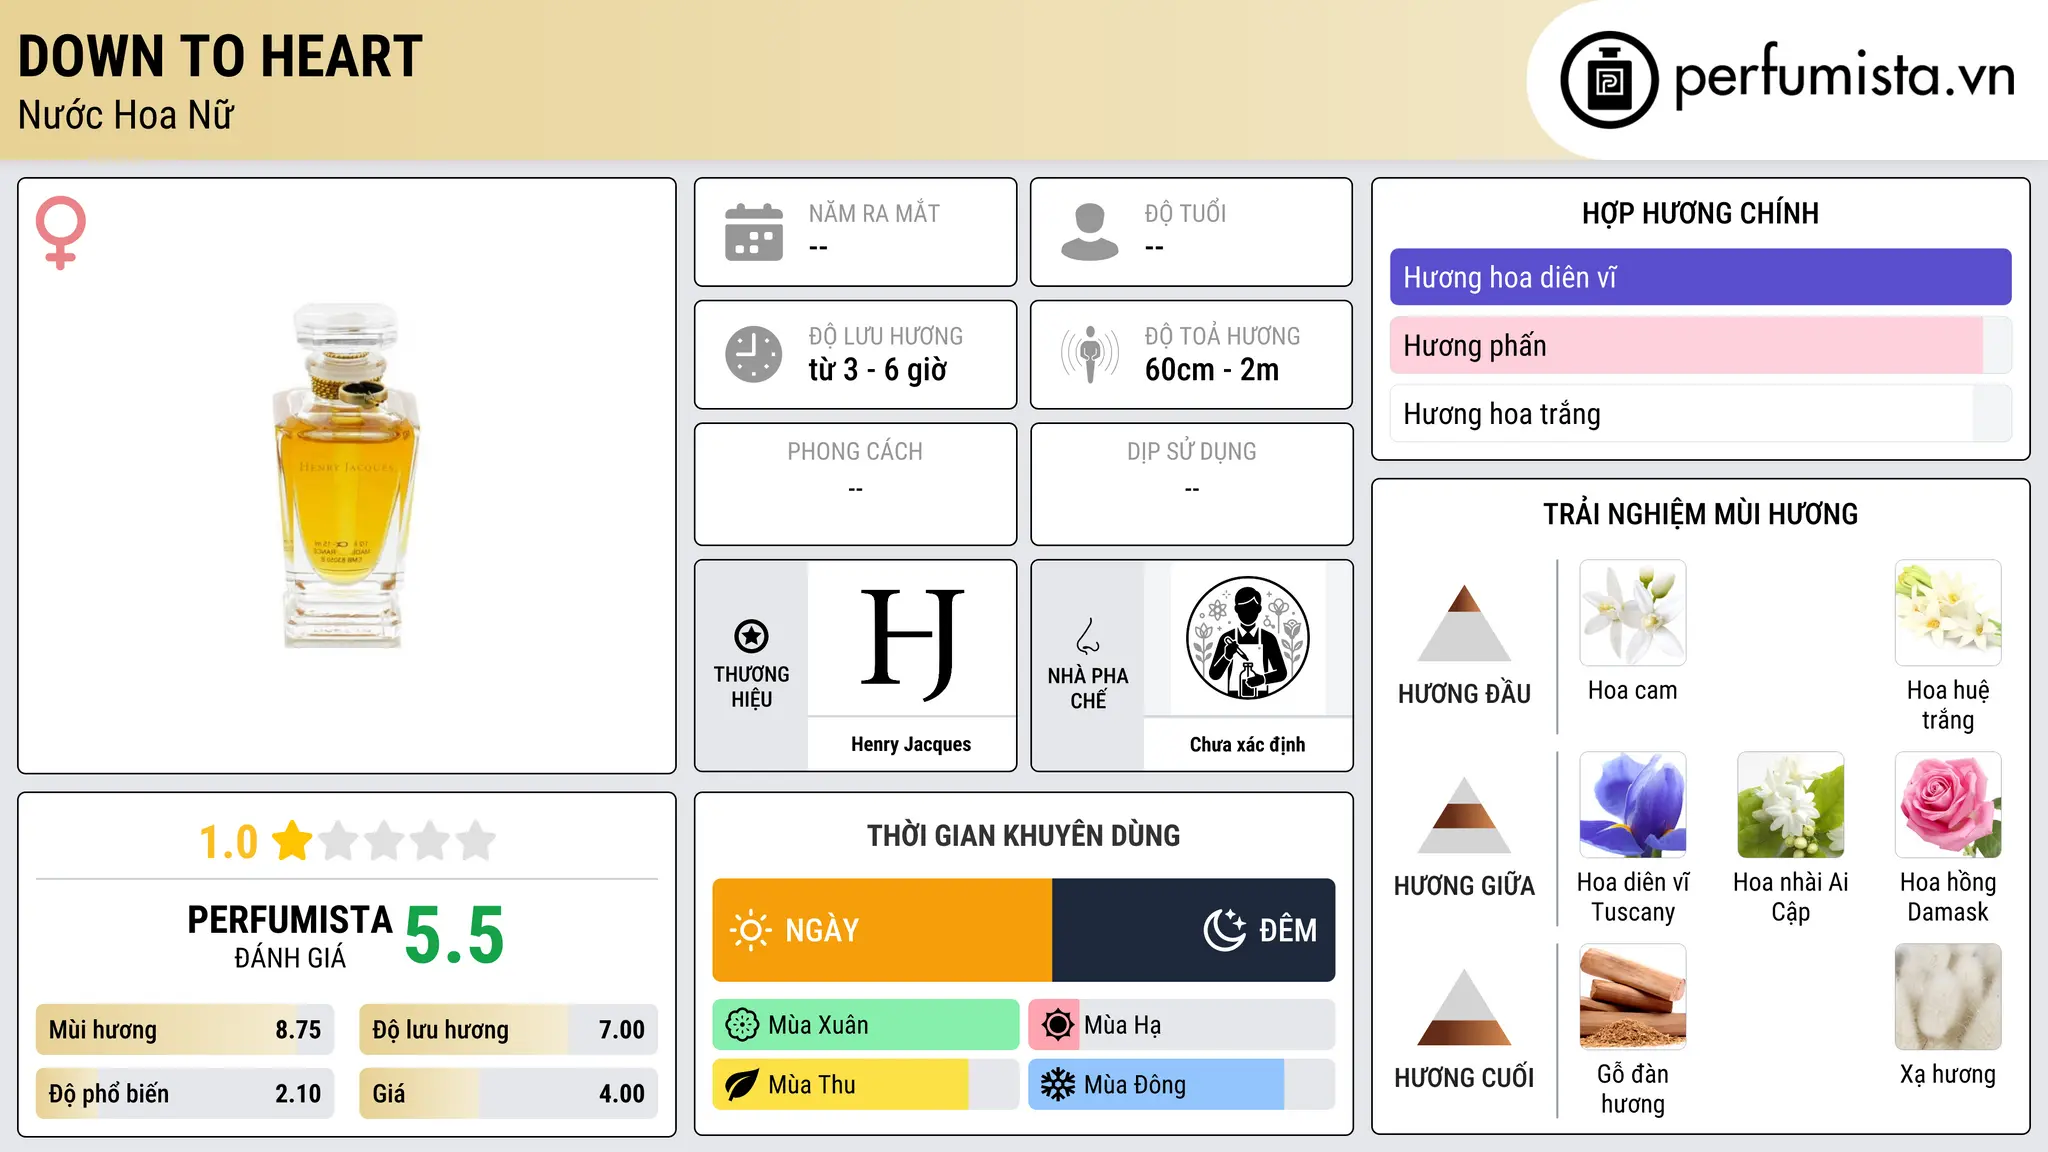Click the Hương cuối pyramid icon
The height and width of the screenshot is (1152, 2048).
1464,1007
